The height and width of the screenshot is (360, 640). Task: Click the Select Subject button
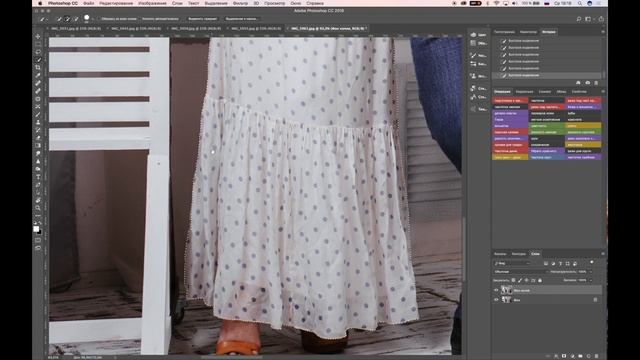coord(202,19)
